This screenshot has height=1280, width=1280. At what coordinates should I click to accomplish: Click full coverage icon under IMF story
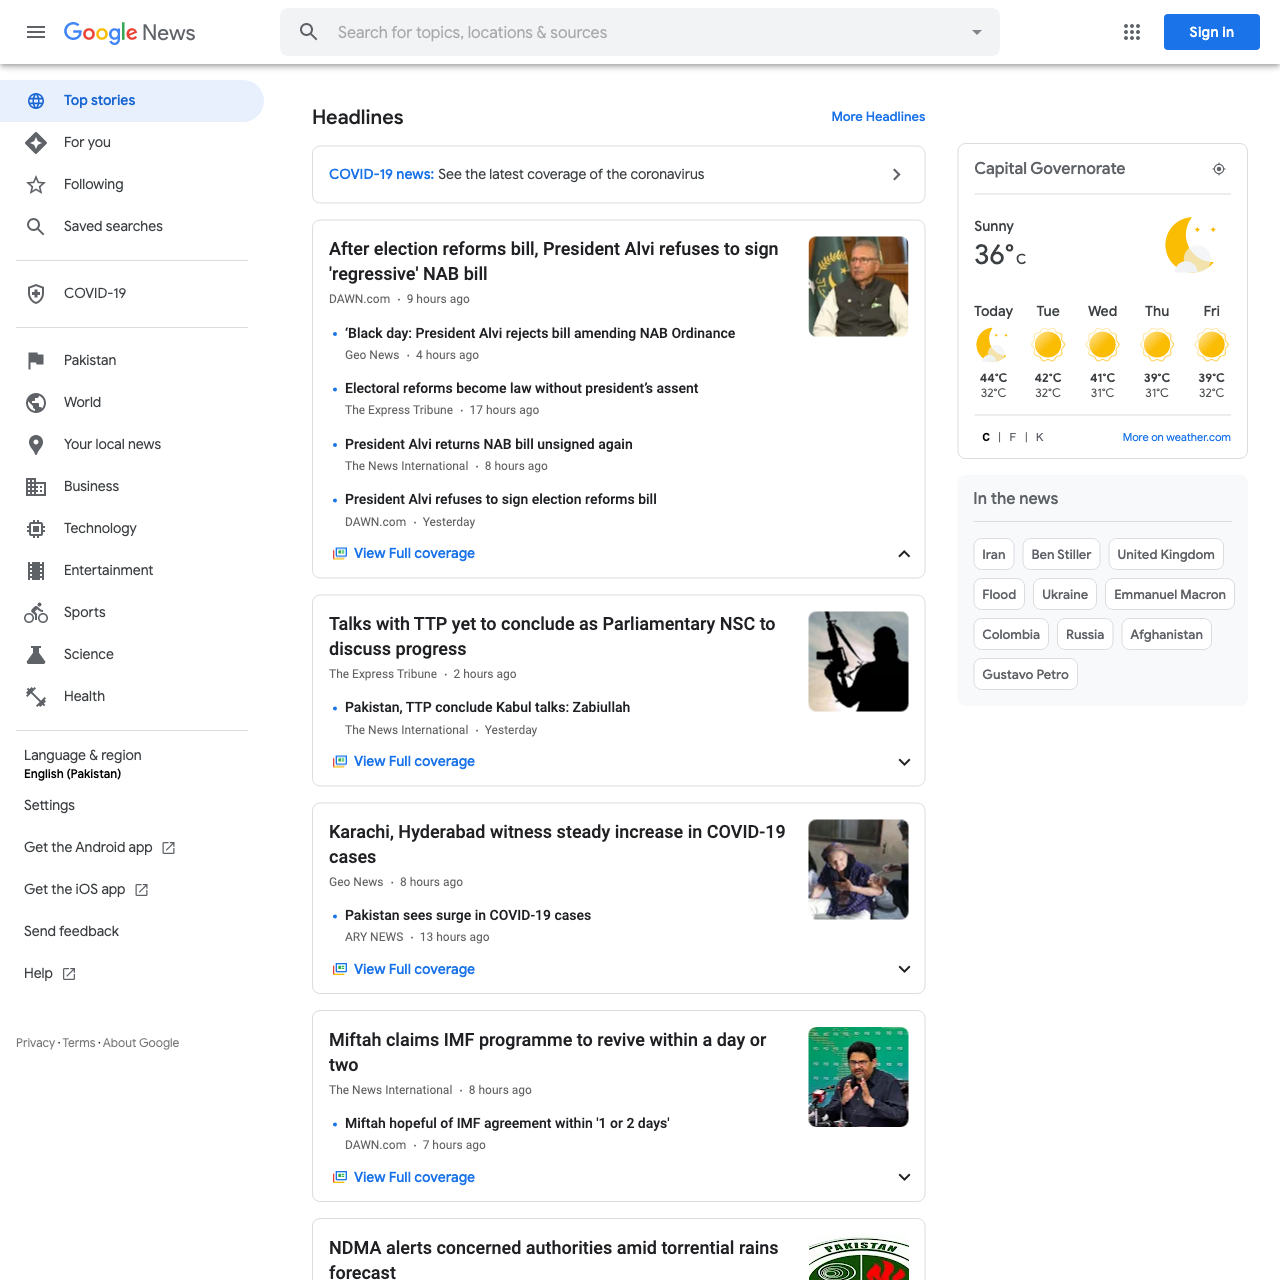(x=340, y=1177)
